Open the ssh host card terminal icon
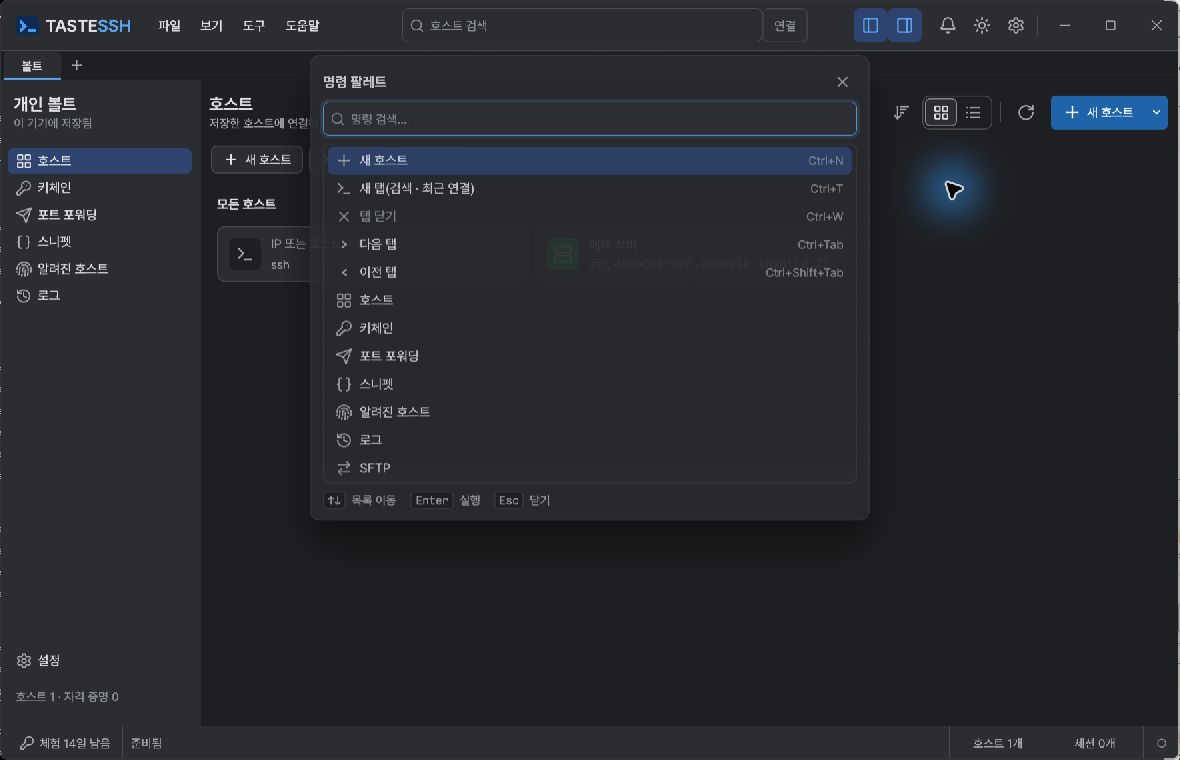 click(x=245, y=254)
